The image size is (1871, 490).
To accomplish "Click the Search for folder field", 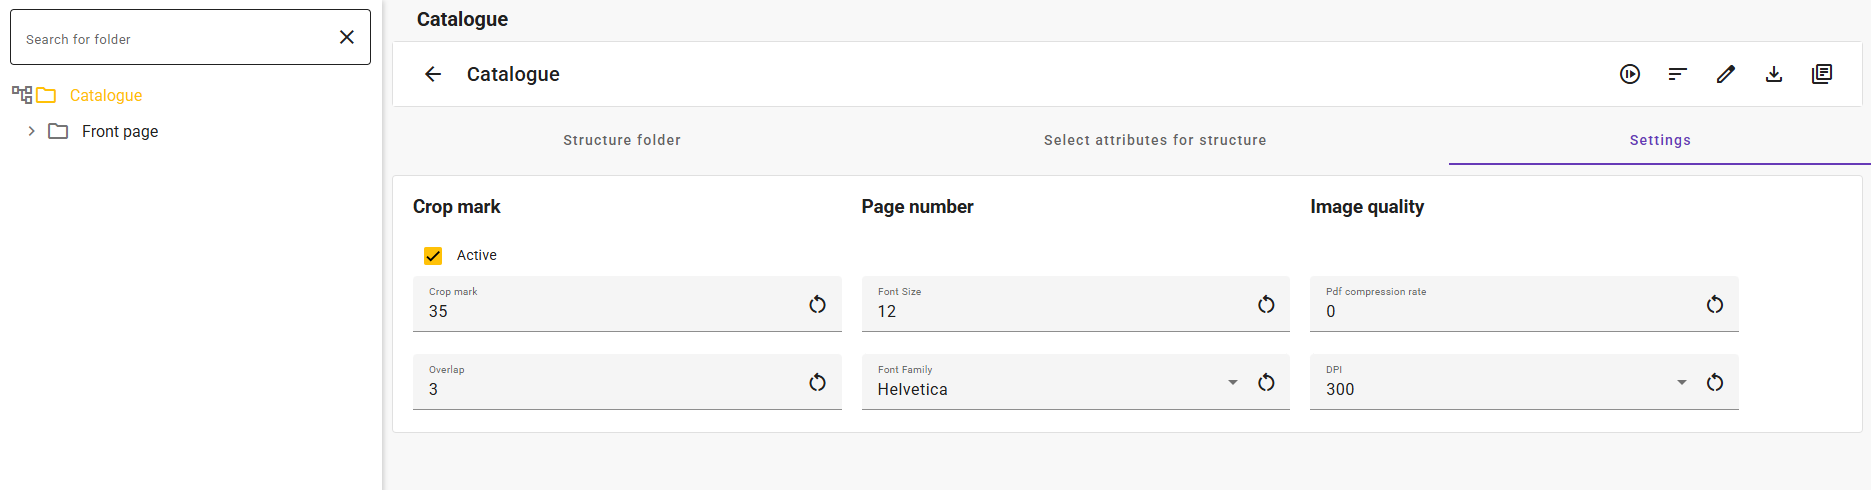I will click(x=175, y=39).
